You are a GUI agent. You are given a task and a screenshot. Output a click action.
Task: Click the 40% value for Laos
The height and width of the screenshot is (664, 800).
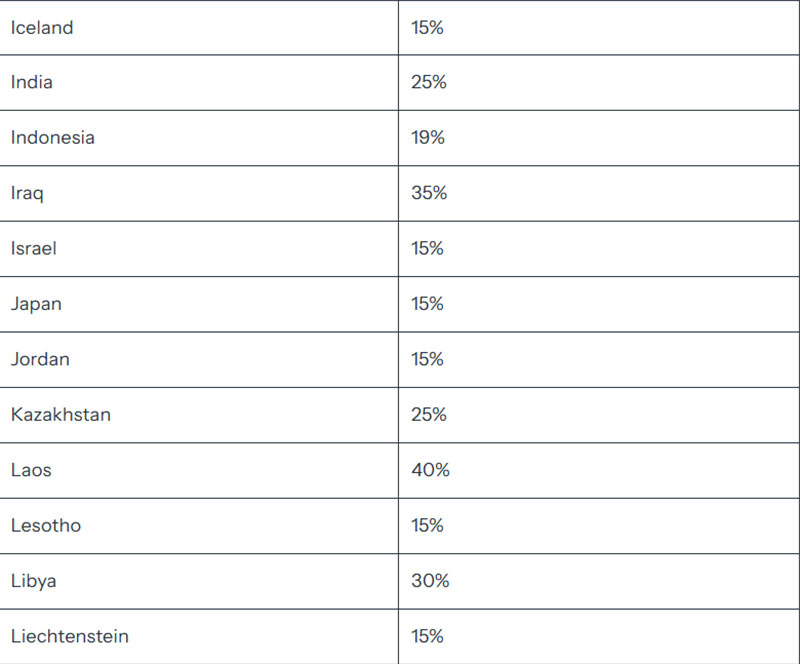coord(431,470)
